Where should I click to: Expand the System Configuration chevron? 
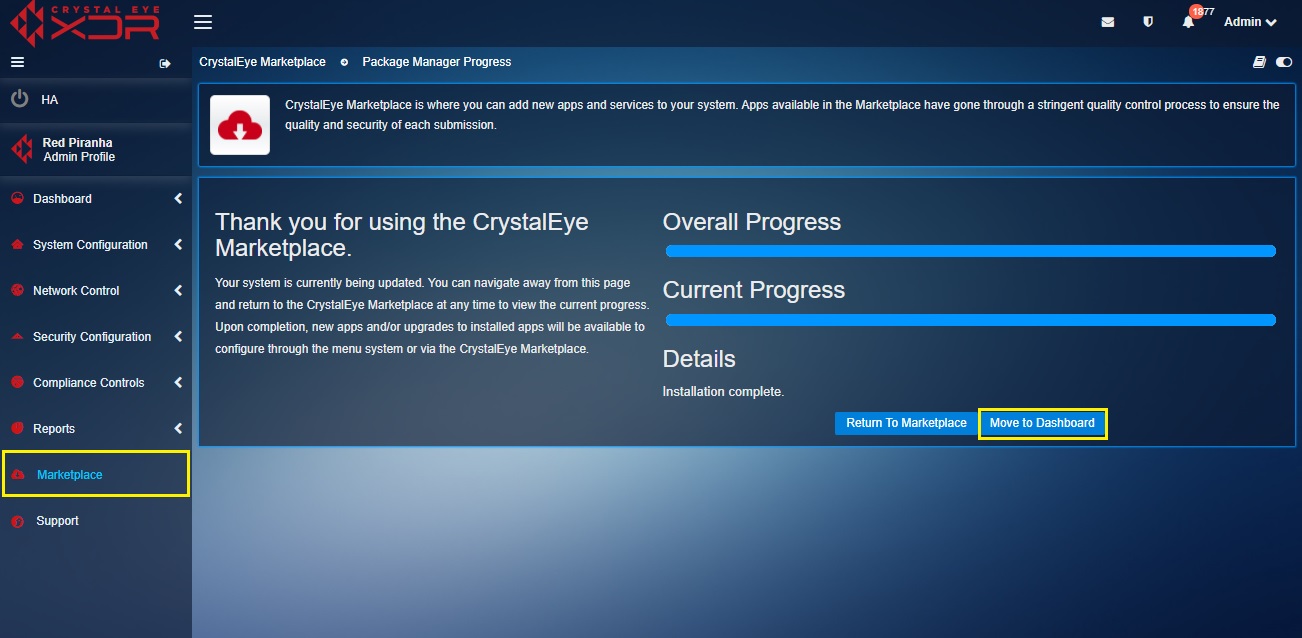[x=178, y=245]
